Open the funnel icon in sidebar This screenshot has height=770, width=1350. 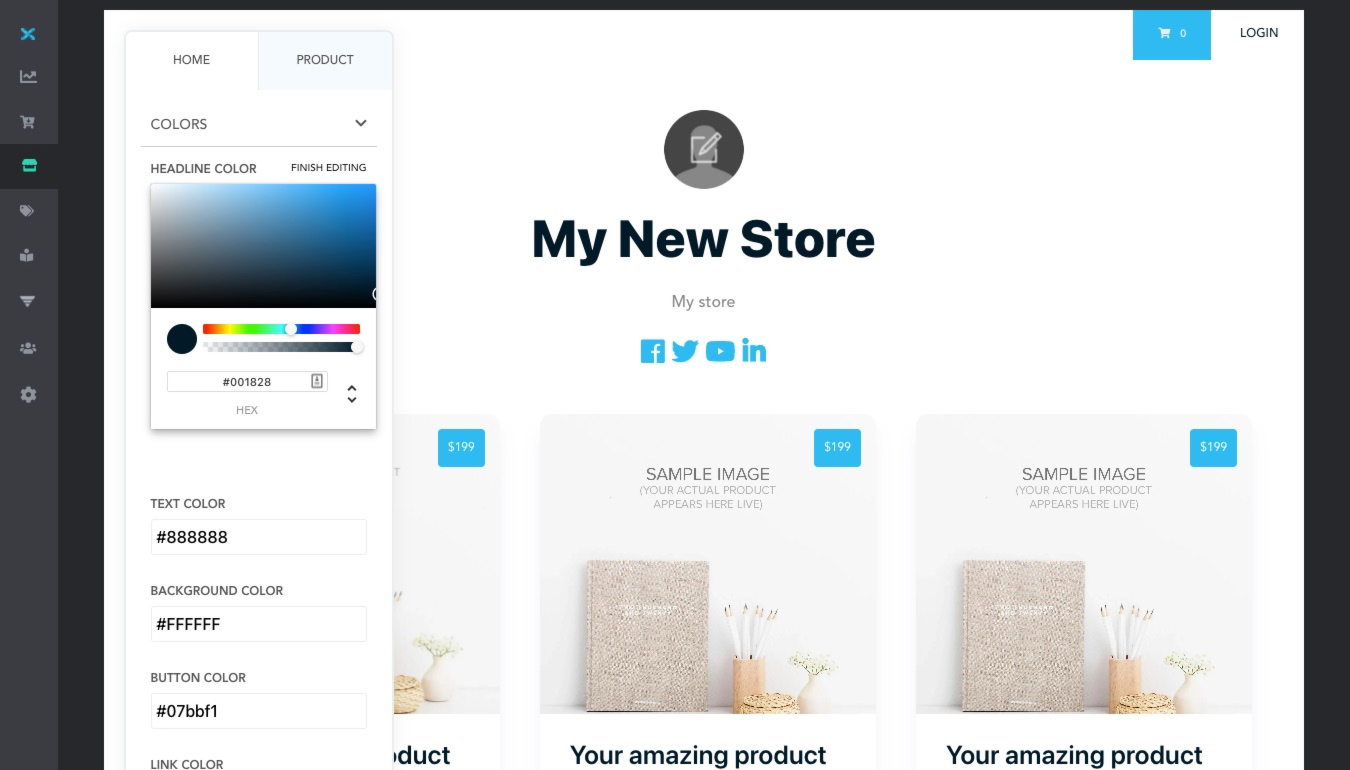click(28, 300)
